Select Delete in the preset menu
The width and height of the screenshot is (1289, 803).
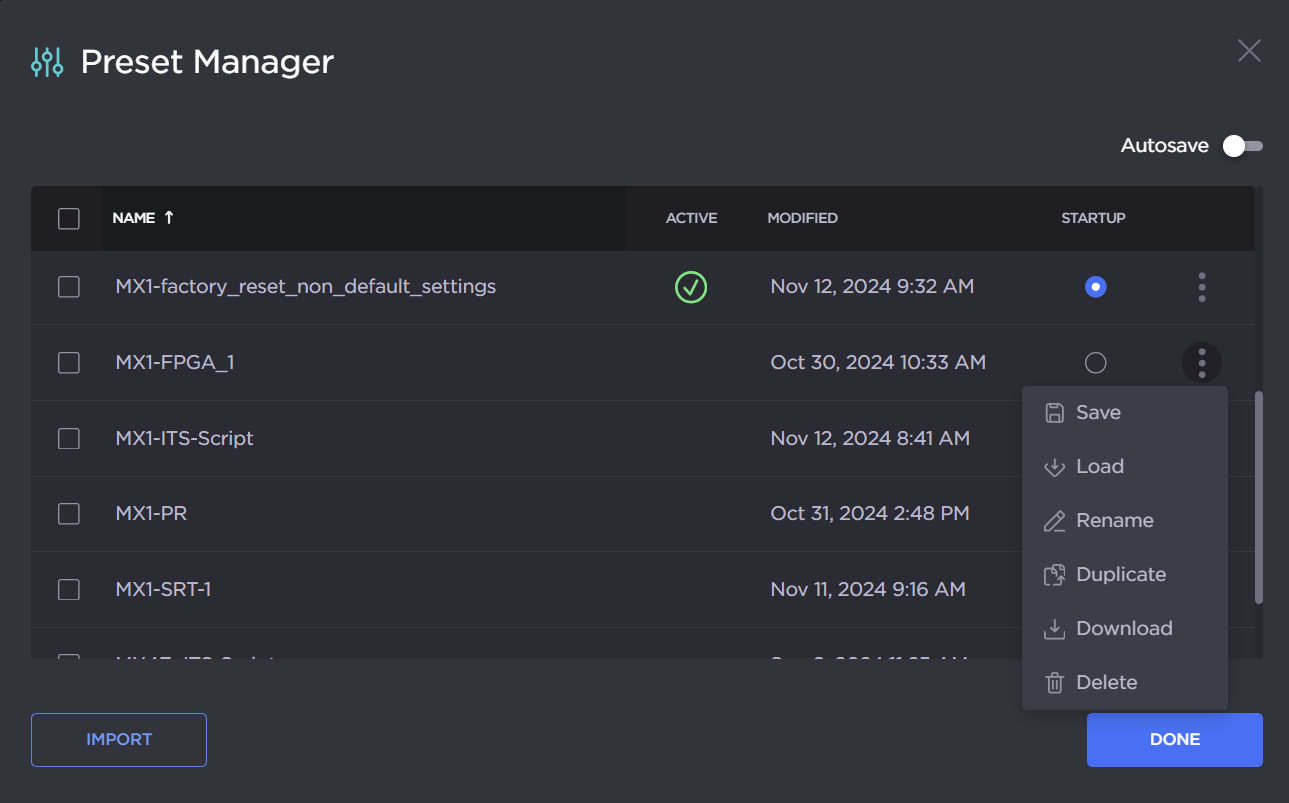pos(1106,683)
